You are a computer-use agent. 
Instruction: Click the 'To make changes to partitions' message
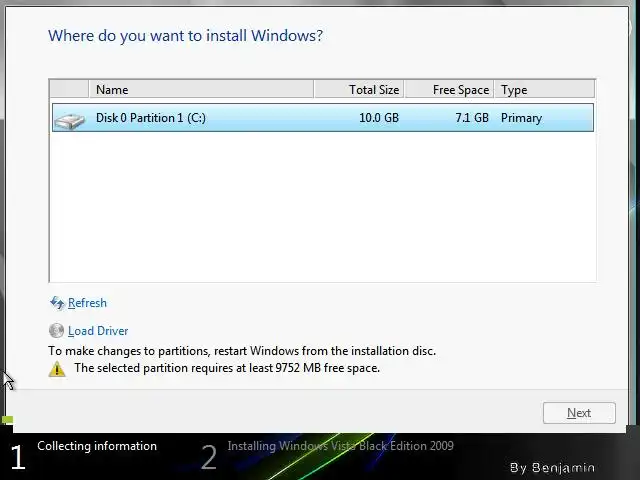point(242,351)
